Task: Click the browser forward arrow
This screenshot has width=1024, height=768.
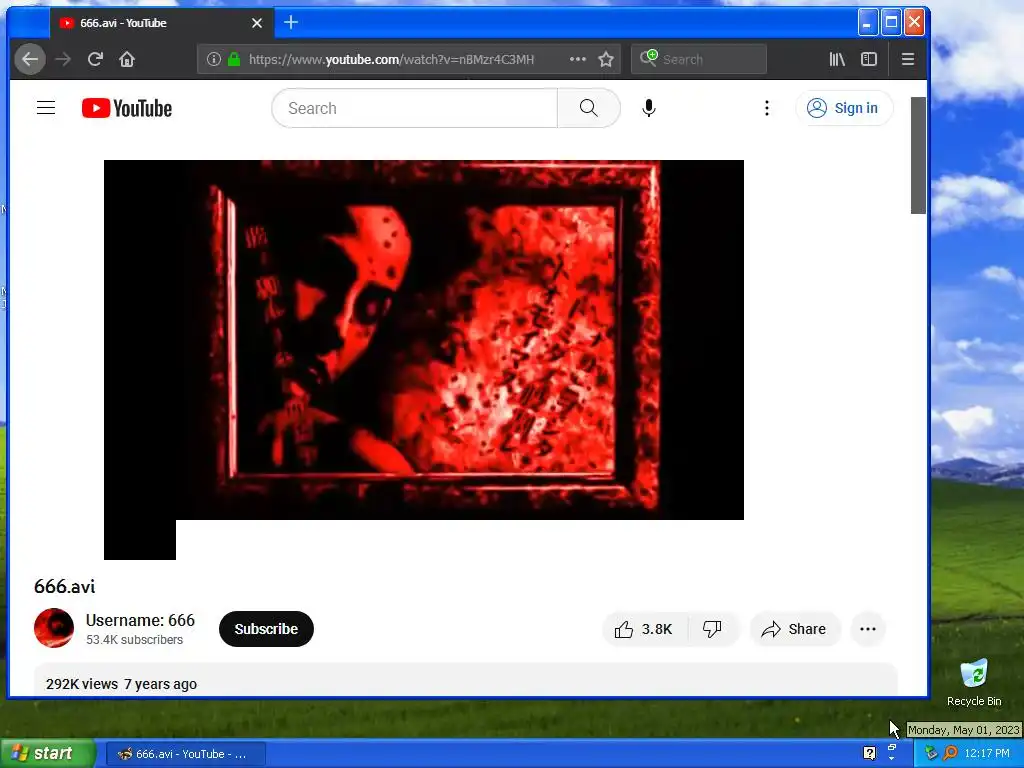Action: tap(63, 59)
